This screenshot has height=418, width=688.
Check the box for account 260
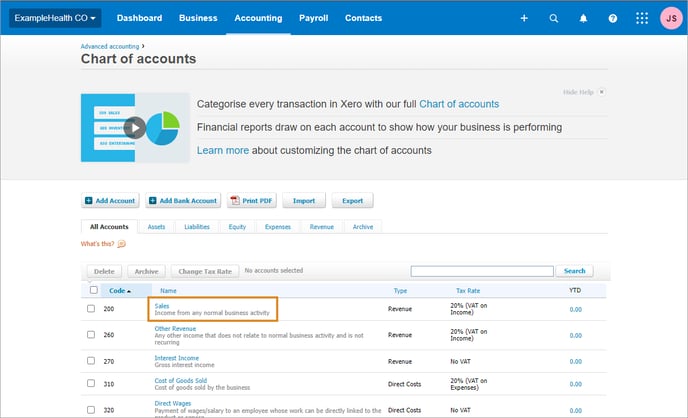[x=91, y=335]
